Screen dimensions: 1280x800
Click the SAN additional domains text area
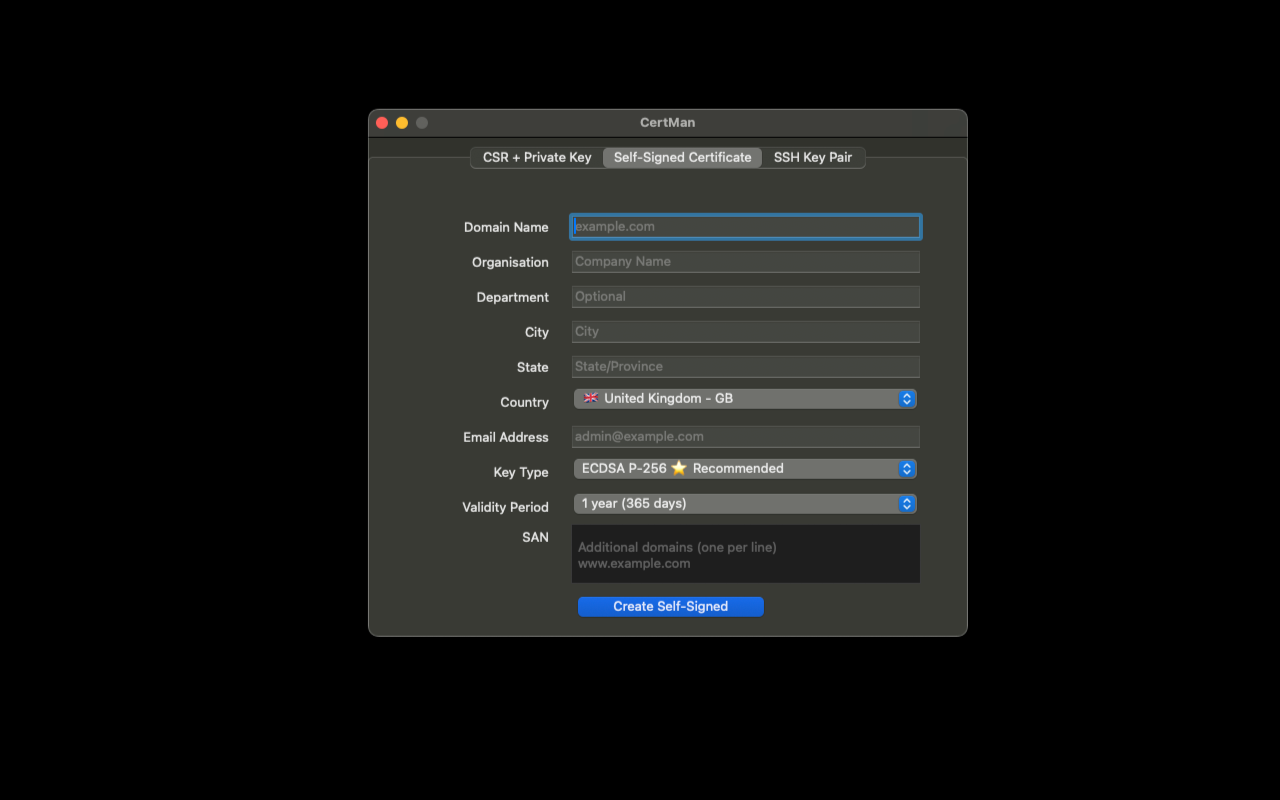[745, 553]
